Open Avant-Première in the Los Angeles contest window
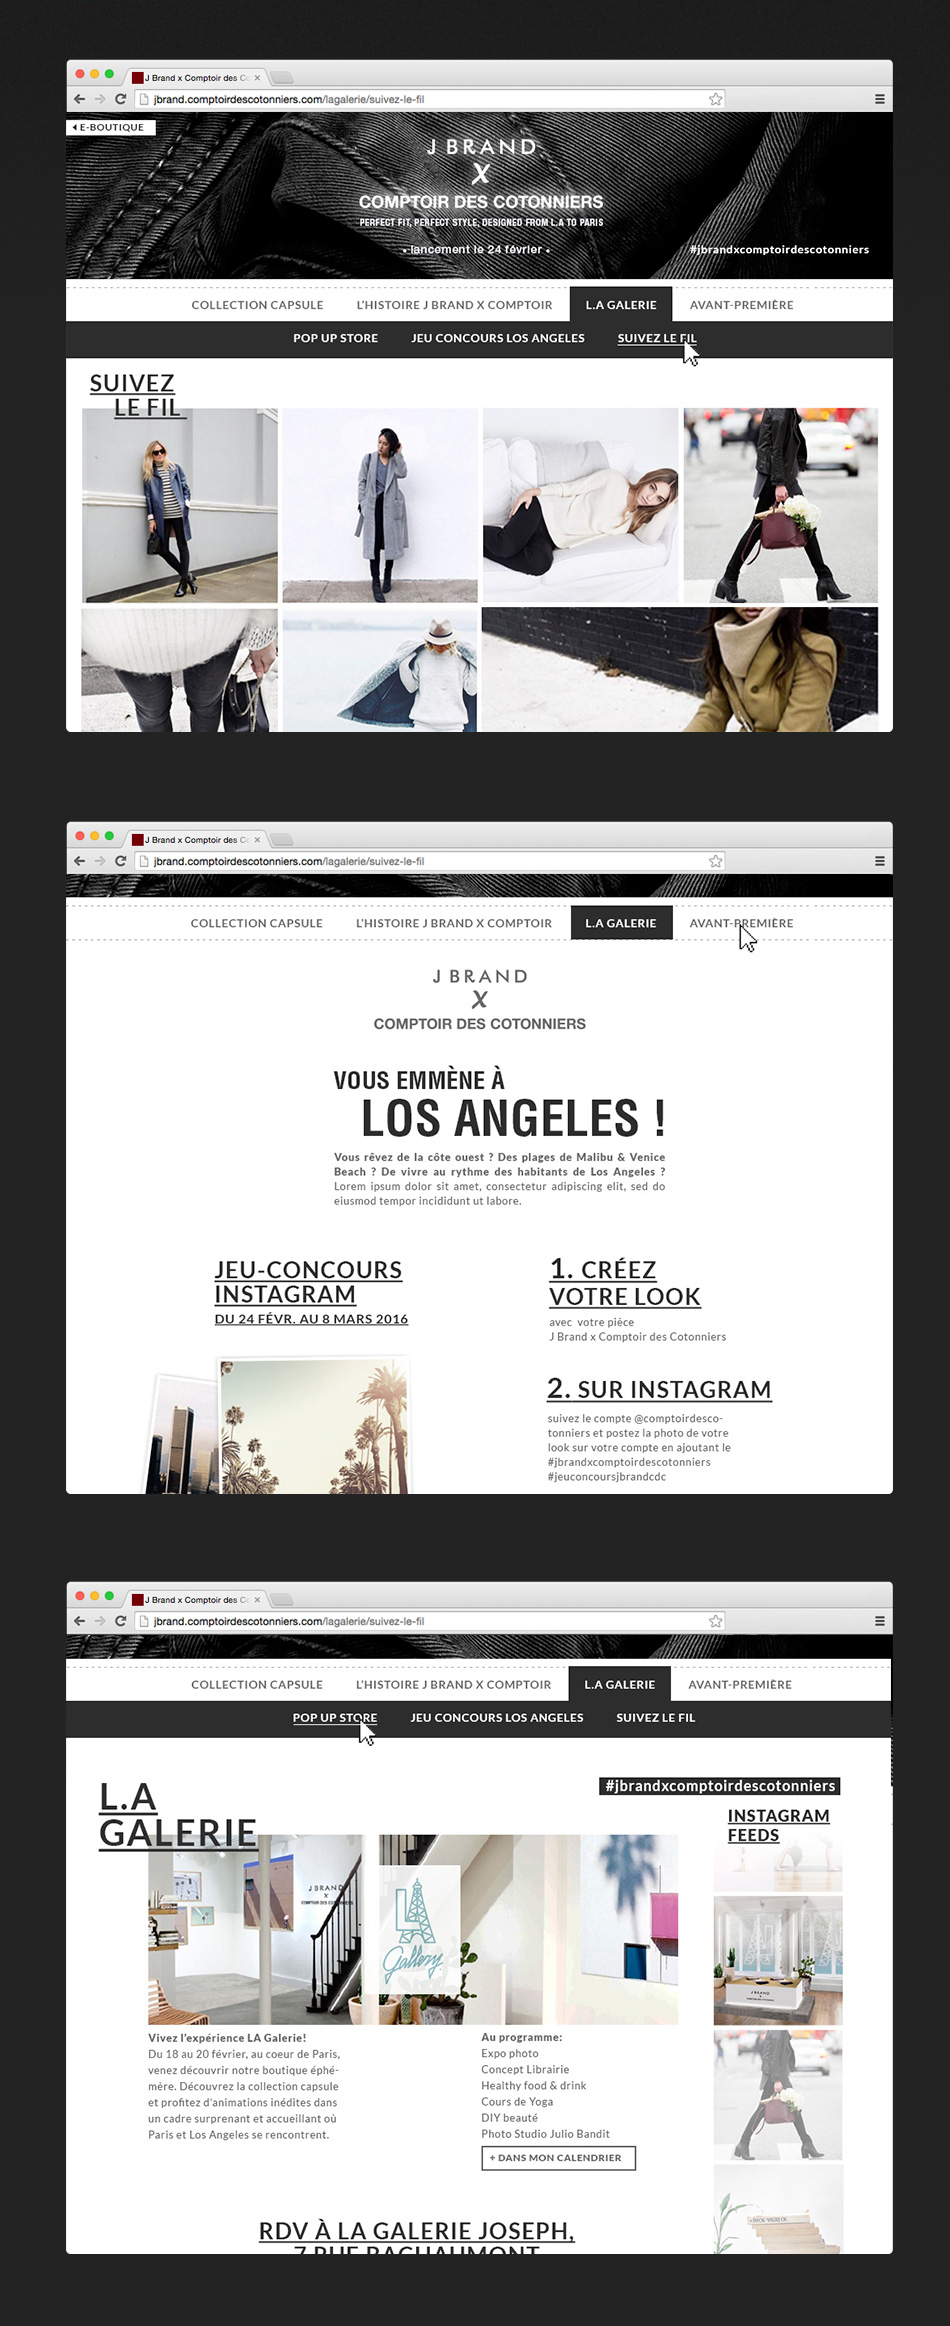950x2326 pixels. click(x=741, y=923)
